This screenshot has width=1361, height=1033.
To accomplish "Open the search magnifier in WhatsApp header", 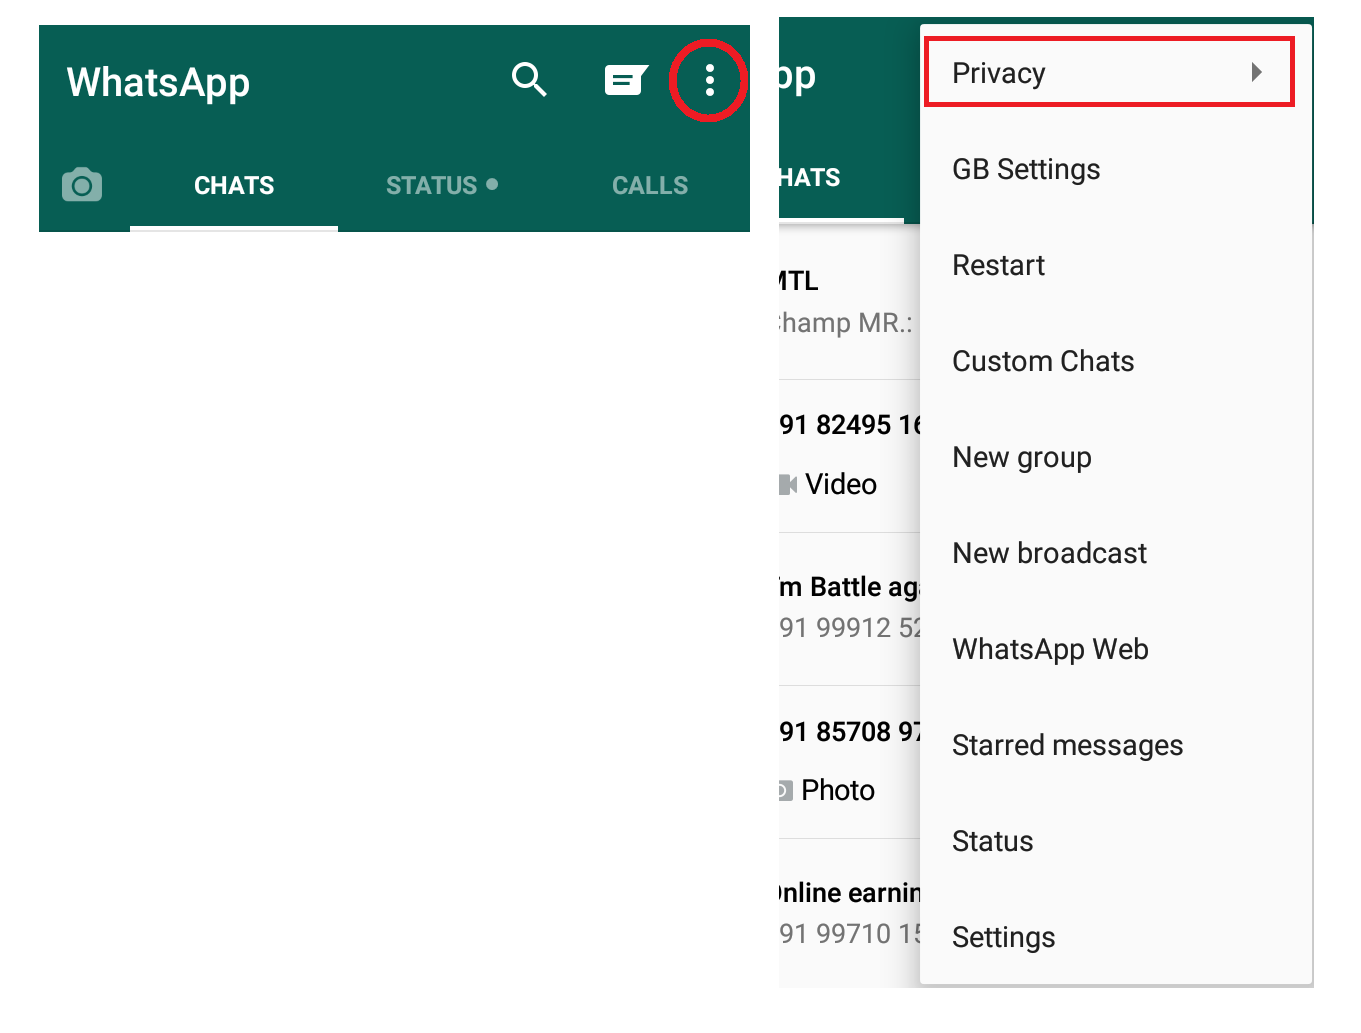I will [529, 79].
